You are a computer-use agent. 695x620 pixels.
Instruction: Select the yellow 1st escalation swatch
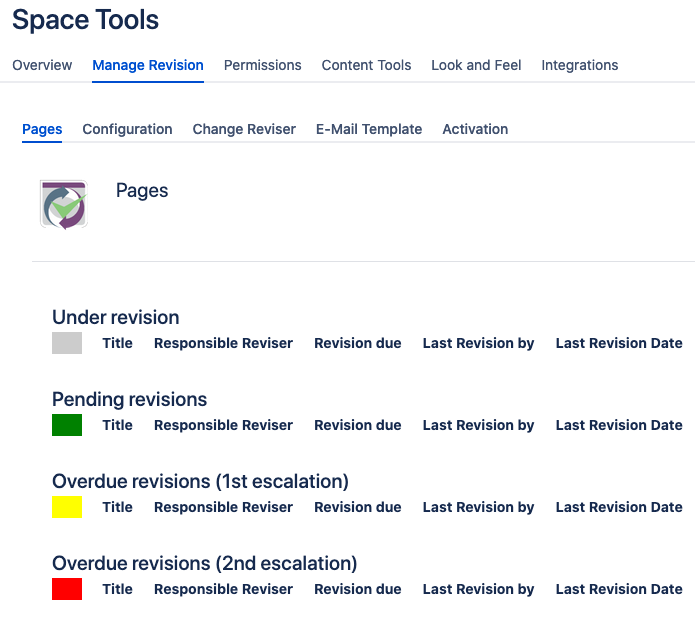67,507
